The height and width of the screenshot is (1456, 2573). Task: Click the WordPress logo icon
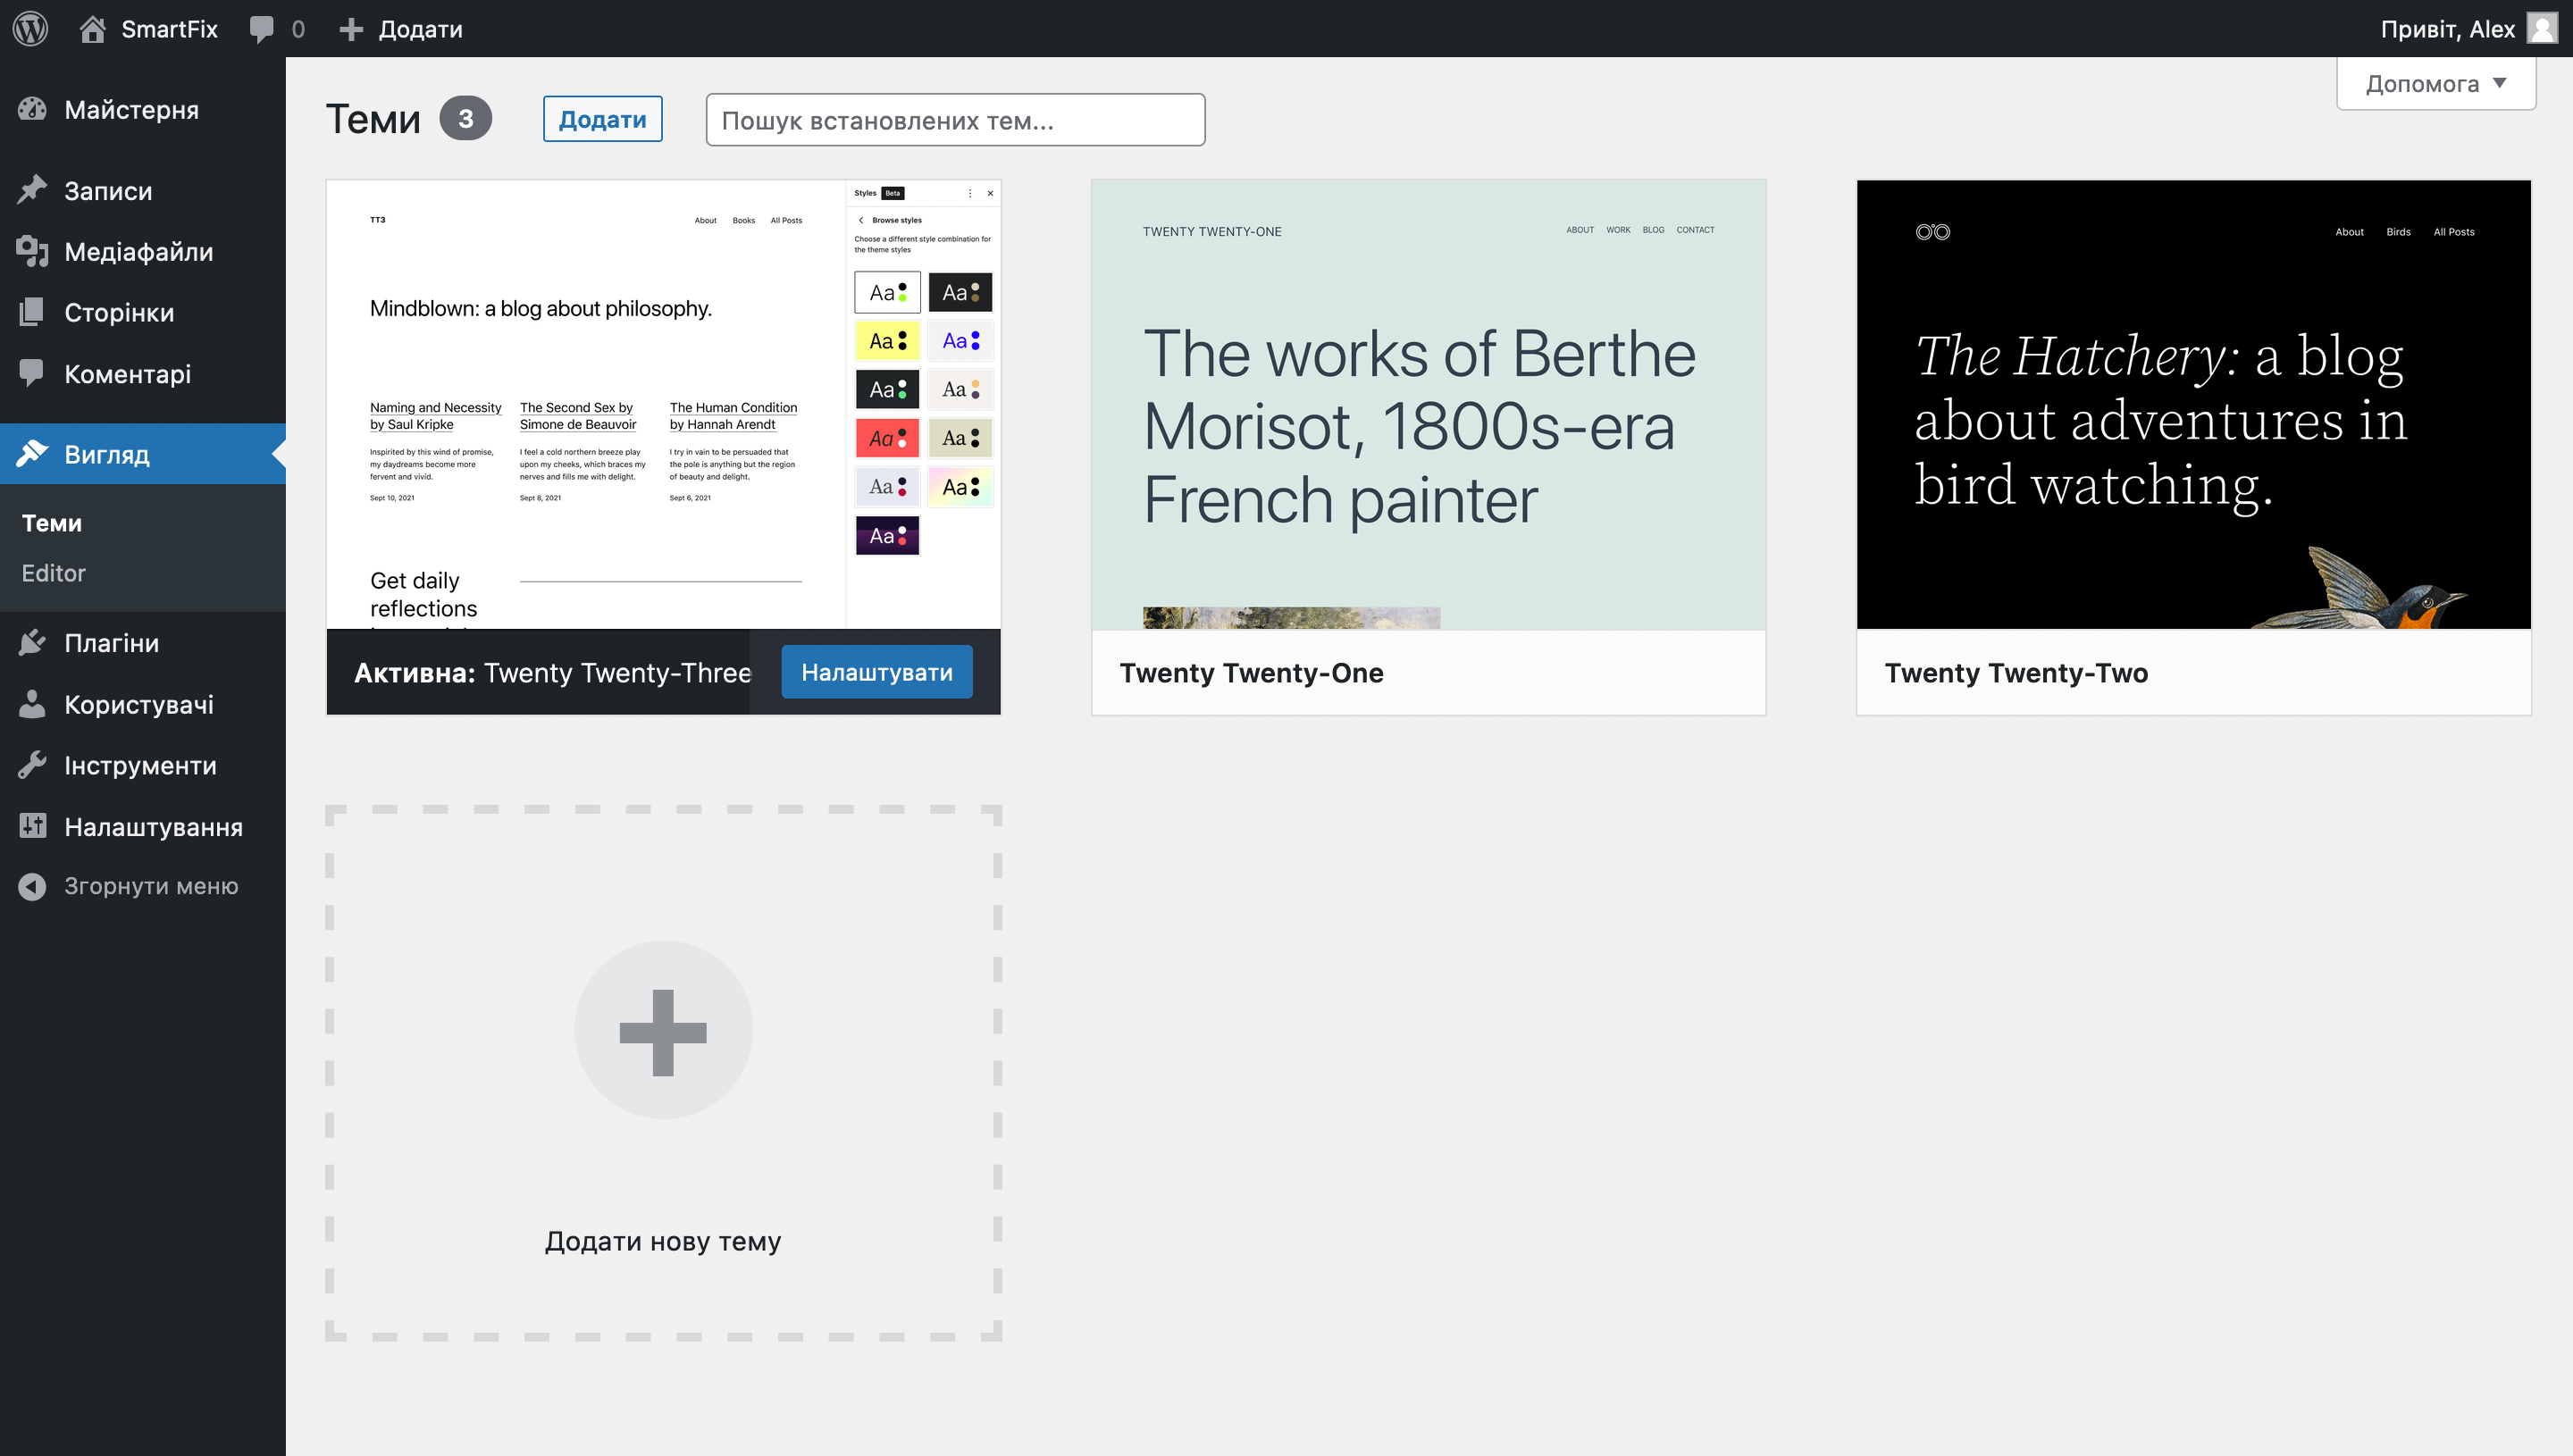pyautogui.click(x=30, y=28)
